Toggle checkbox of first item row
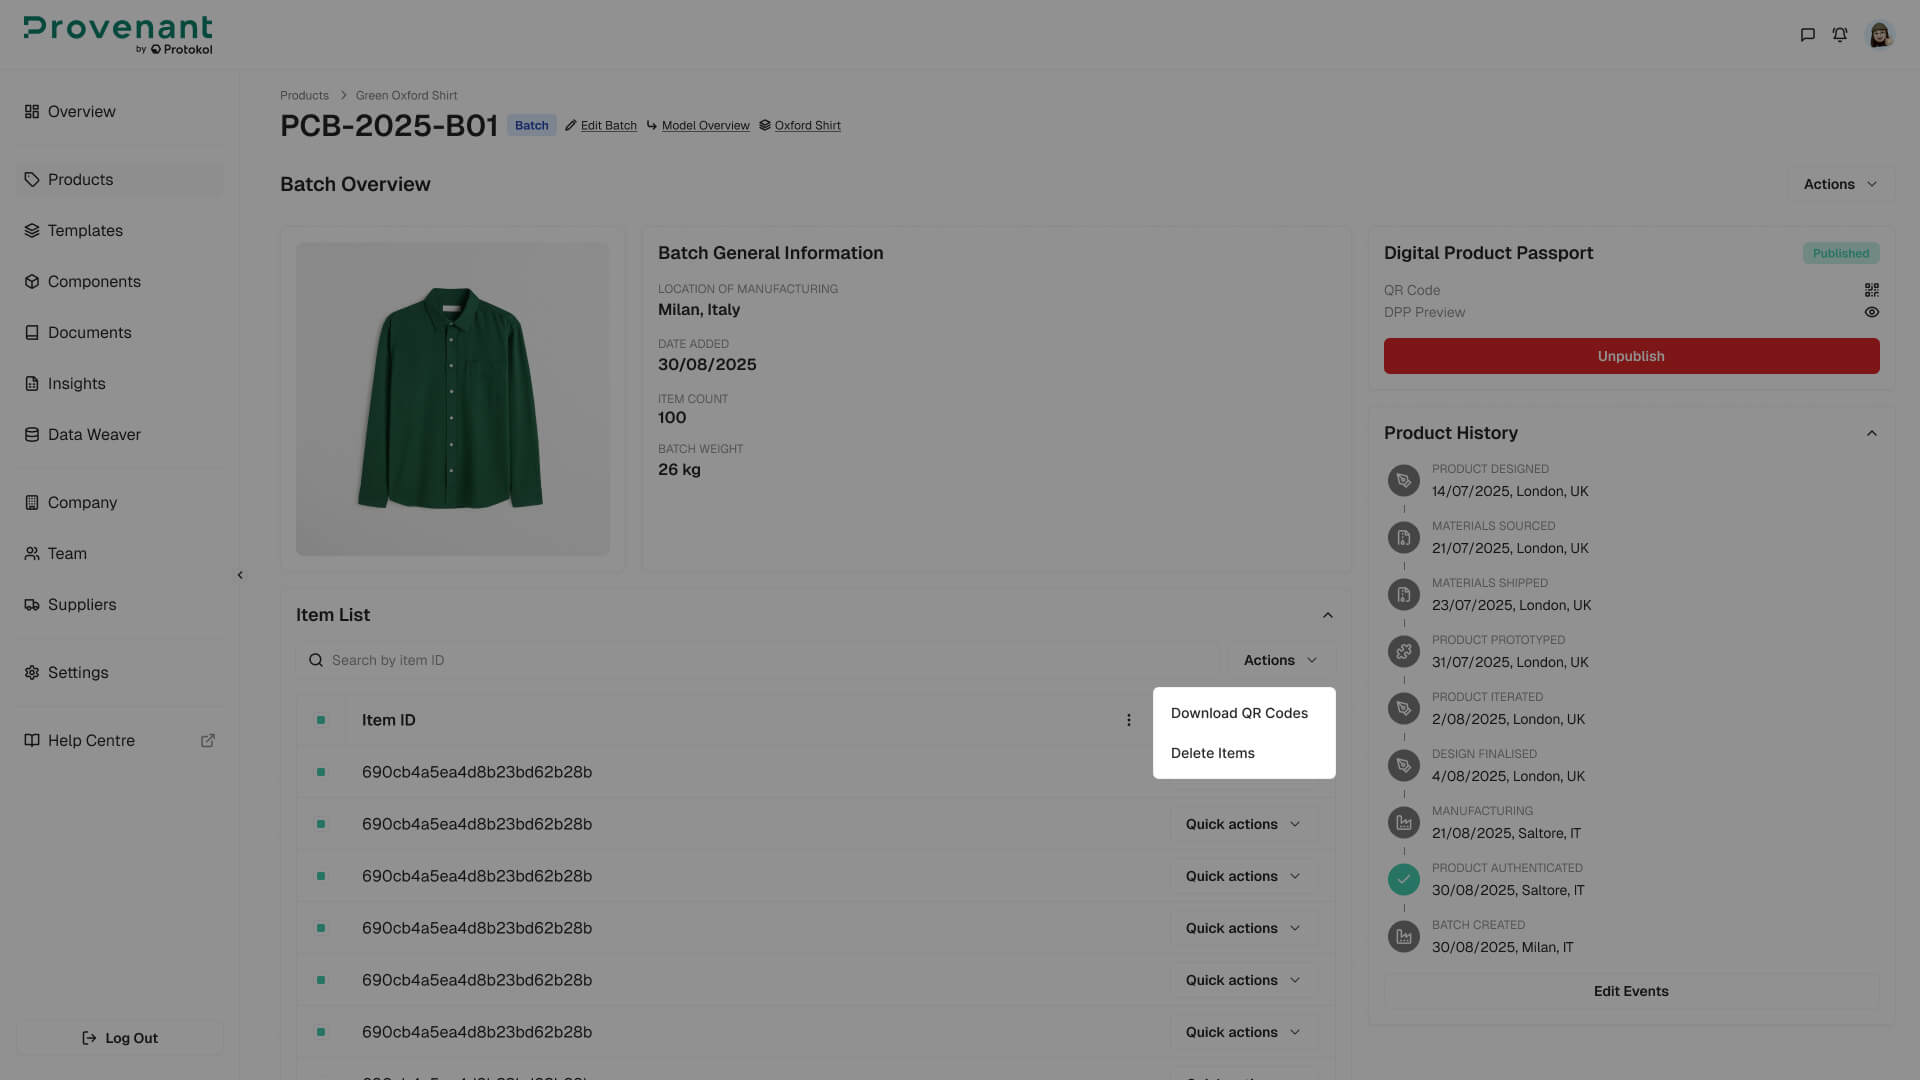The width and height of the screenshot is (1920, 1080). point(321,772)
